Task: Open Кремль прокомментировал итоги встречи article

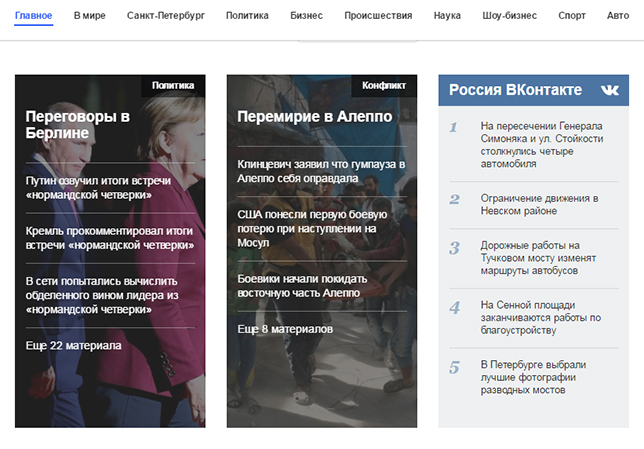Action: (110, 238)
